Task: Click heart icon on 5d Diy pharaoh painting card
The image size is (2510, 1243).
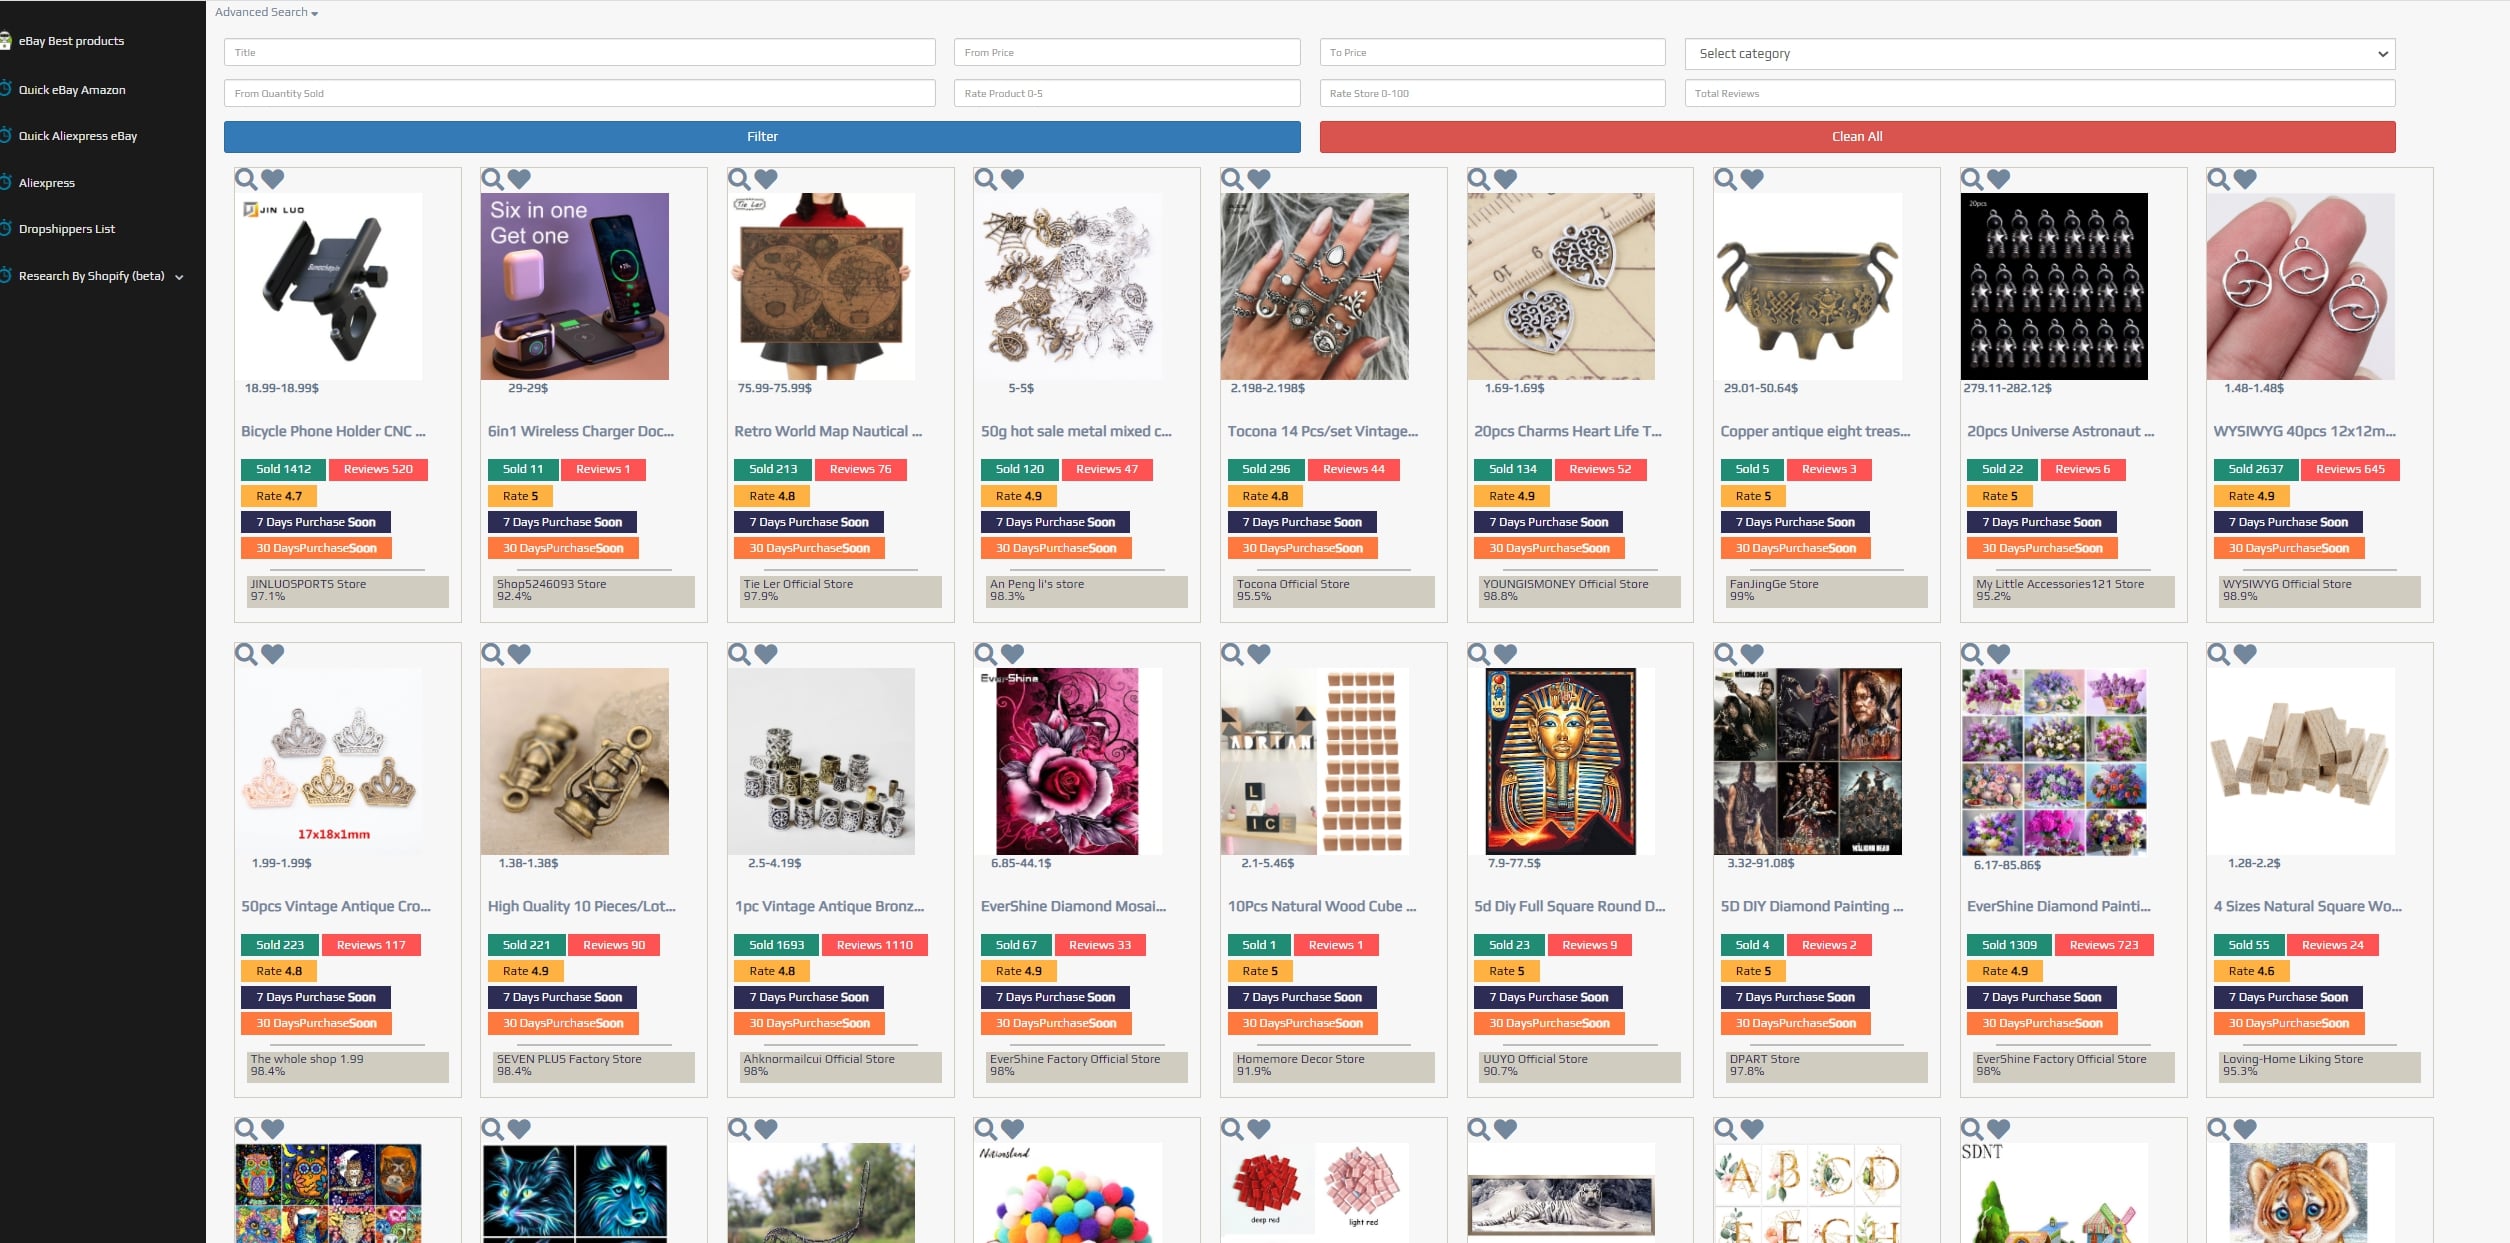Action: click(x=1505, y=654)
